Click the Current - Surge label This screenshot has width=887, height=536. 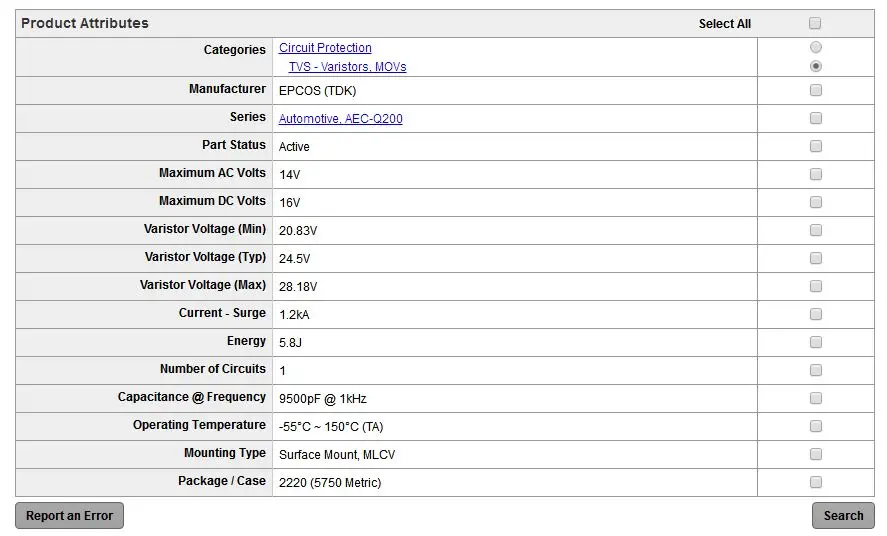(x=222, y=313)
